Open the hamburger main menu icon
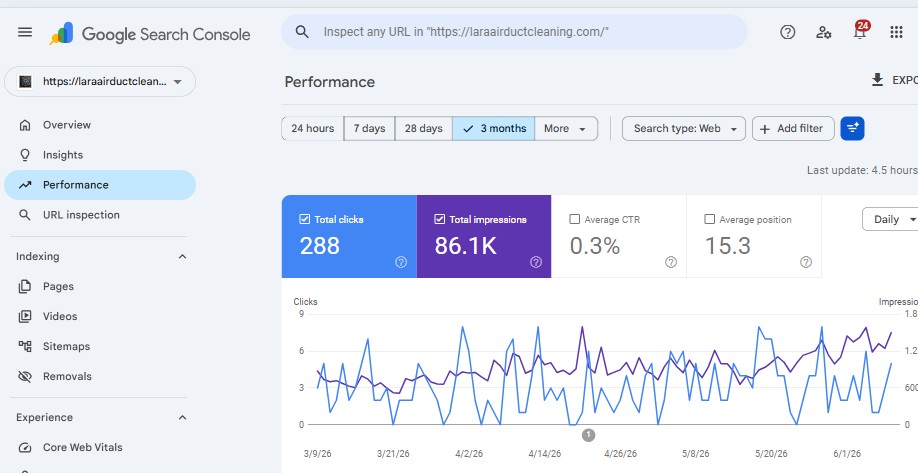This screenshot has width=918, height=473. point(25,32)
